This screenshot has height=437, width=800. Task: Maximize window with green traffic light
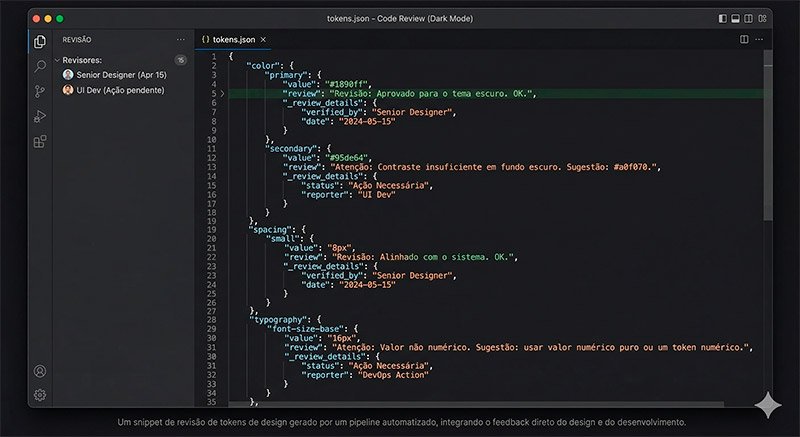point(60,19)
